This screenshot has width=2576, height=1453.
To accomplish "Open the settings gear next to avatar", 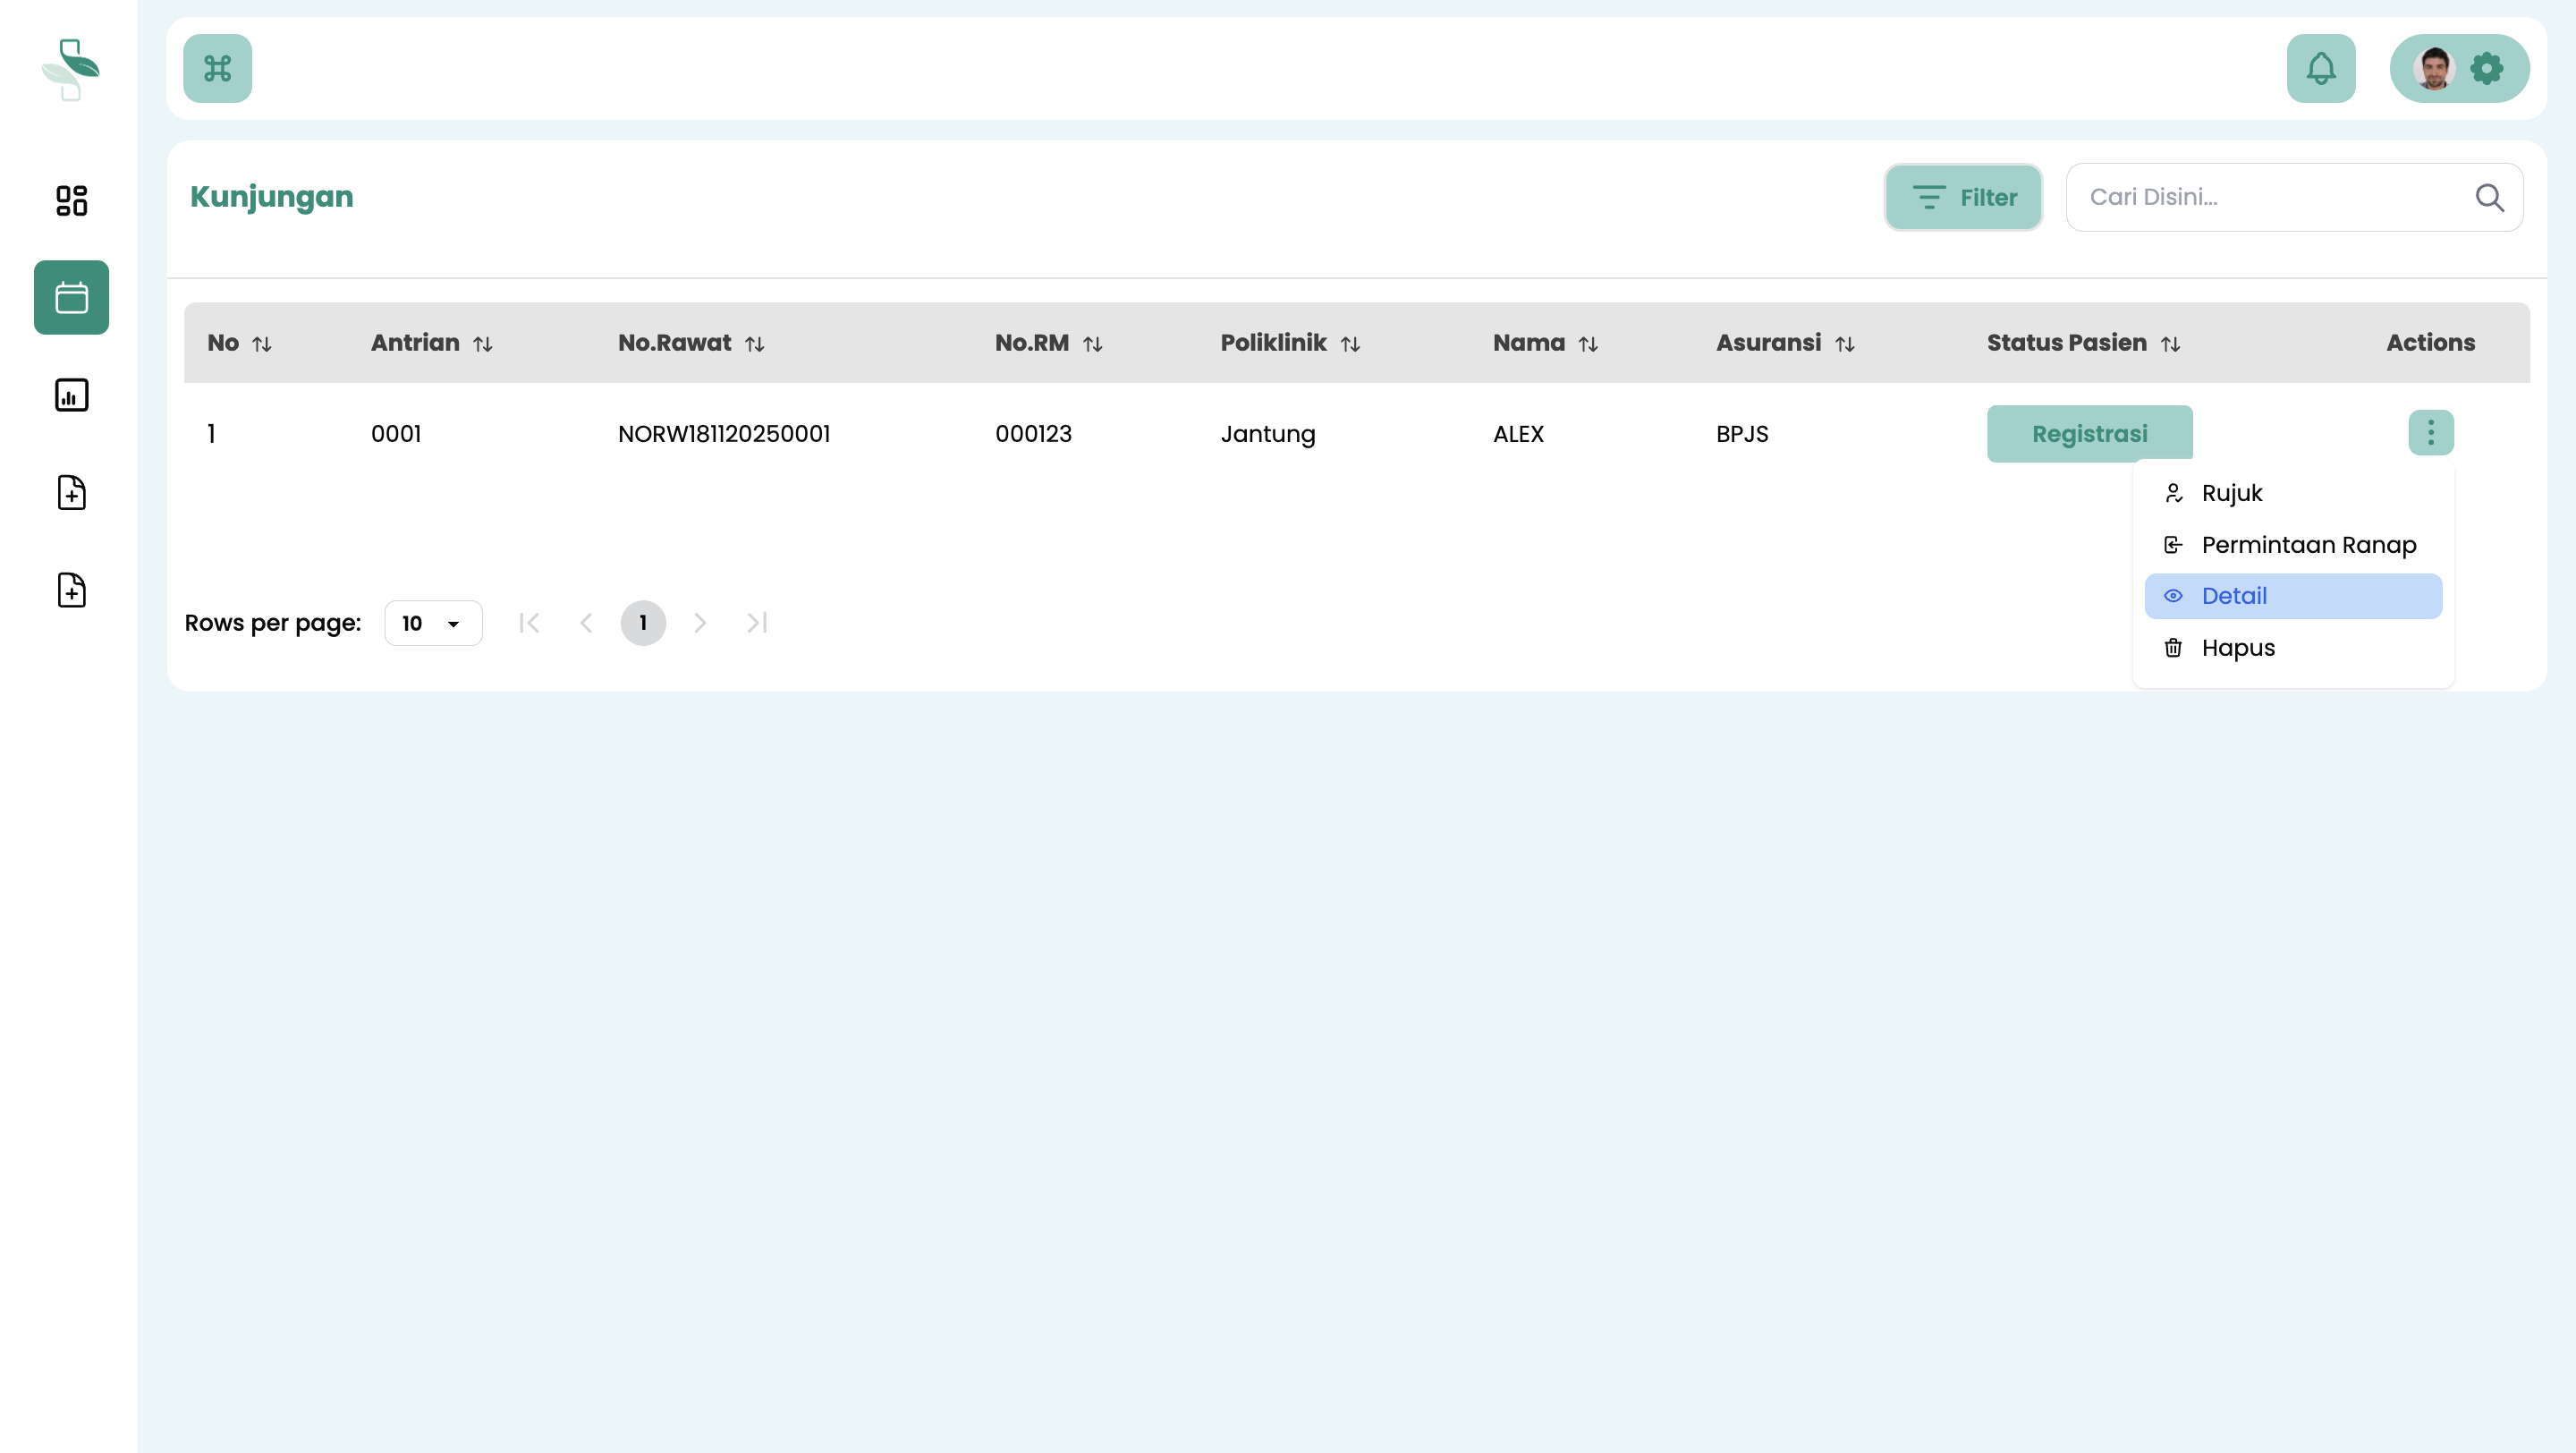I will coord(2487,68).
